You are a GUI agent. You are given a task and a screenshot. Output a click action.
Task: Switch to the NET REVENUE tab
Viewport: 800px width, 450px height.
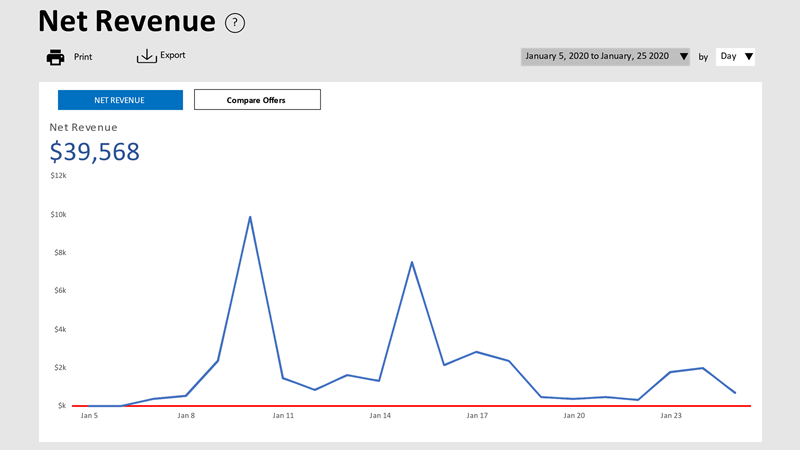[x=120, y=100]
